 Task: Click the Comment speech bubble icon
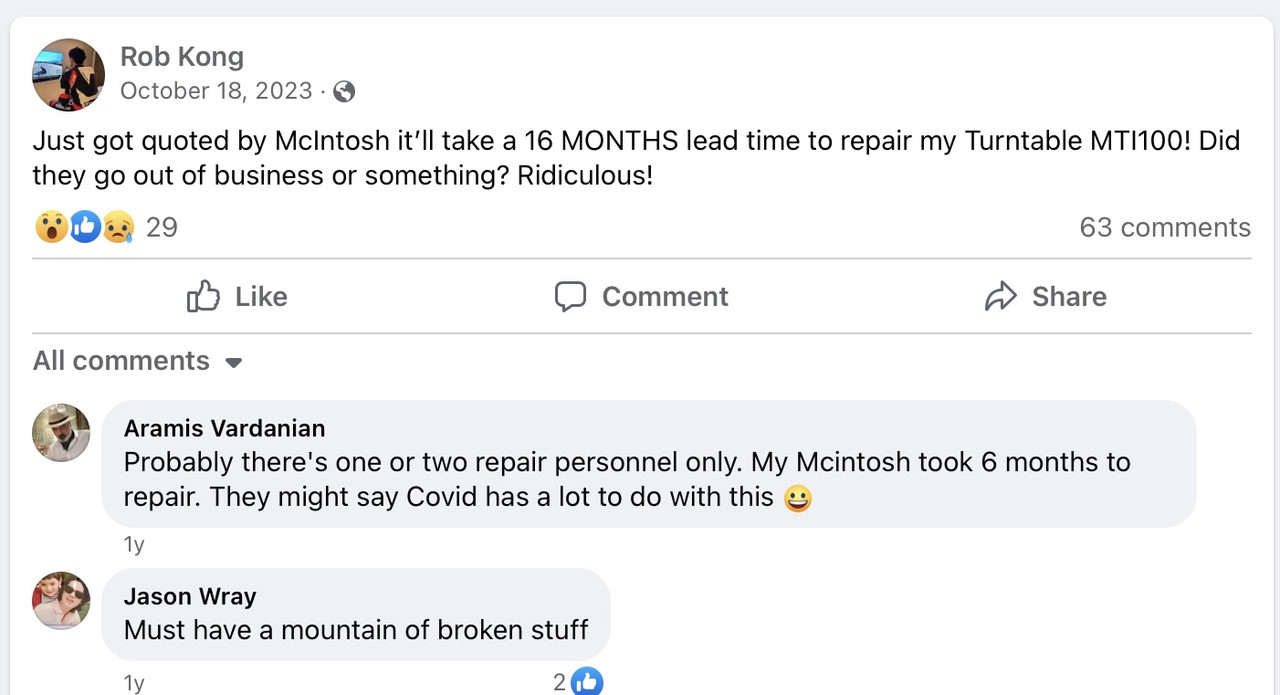pos(570,296)
